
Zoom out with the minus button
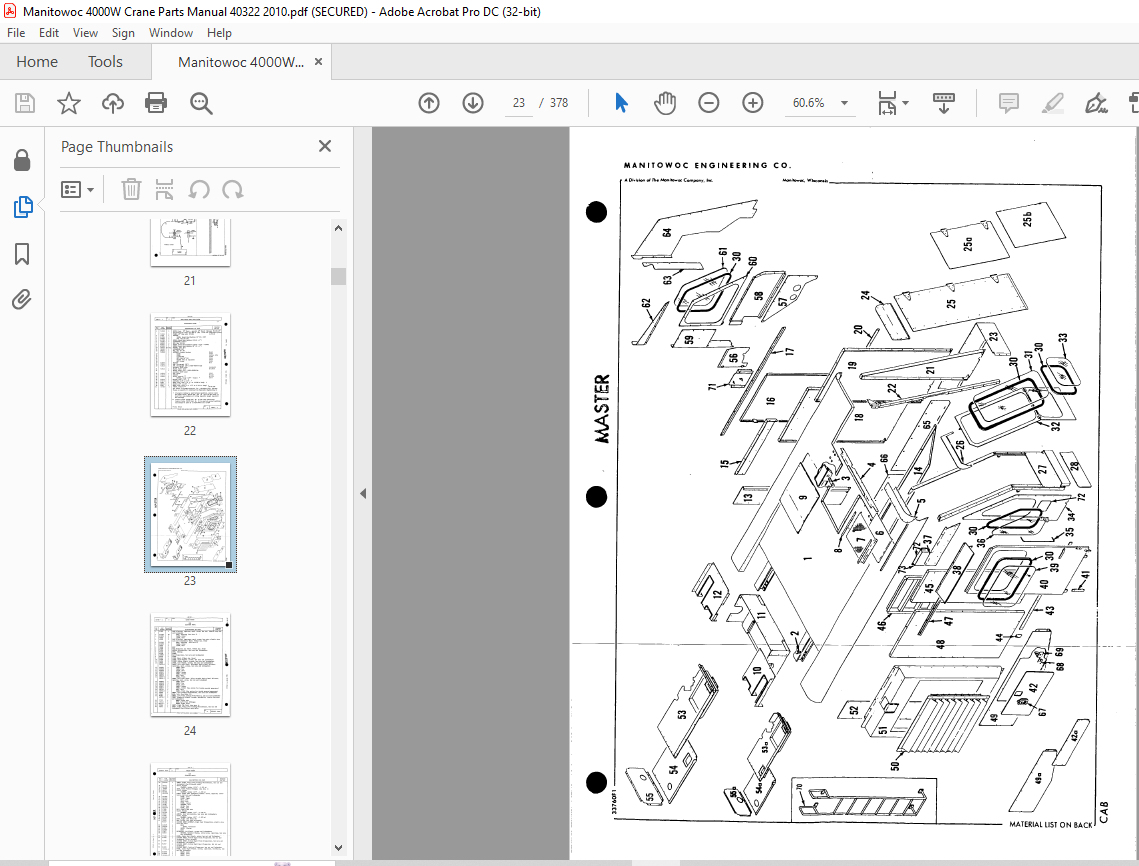coord(709,103)
